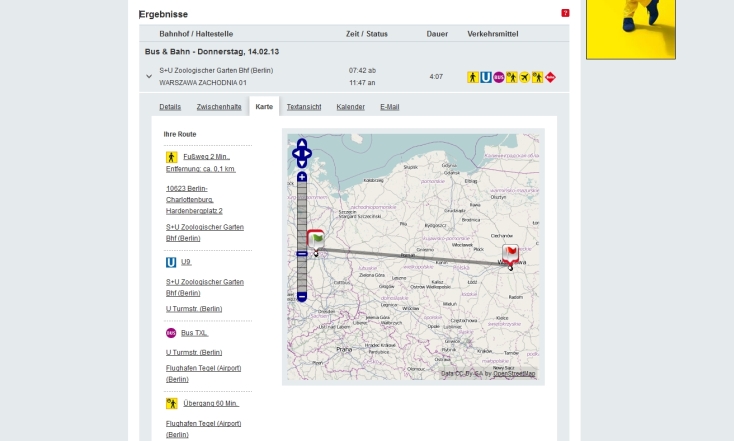
Task: Click the red destination flag marker on map
Action: (511, 252)
